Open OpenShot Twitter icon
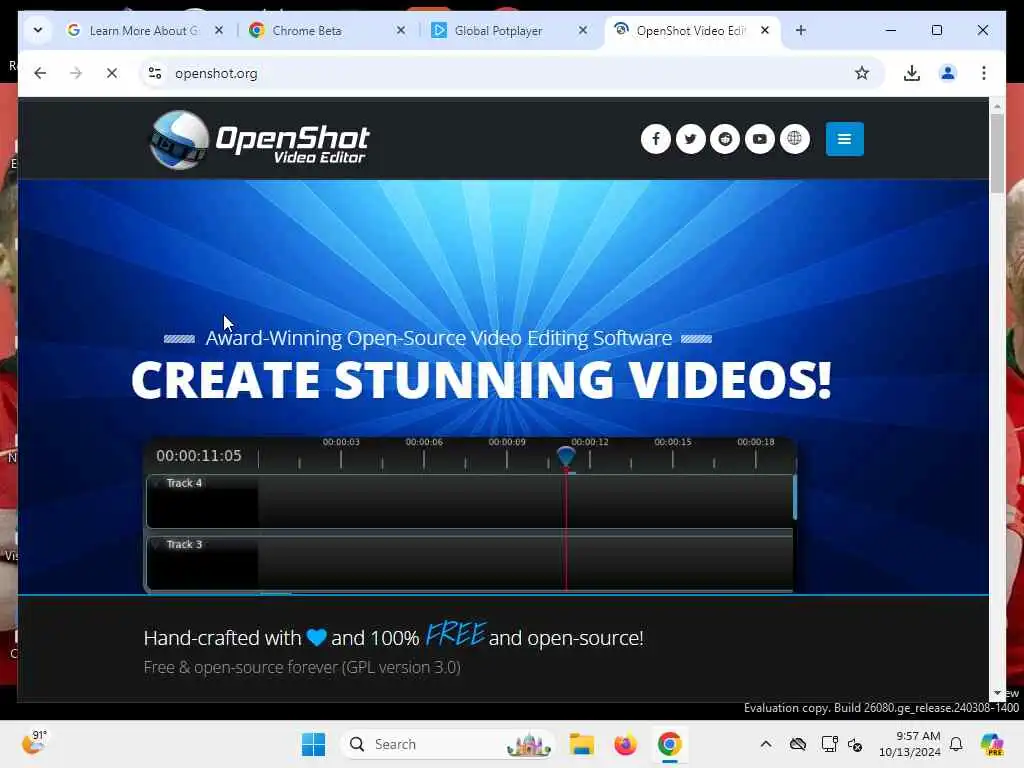 (x=690, y=139)
